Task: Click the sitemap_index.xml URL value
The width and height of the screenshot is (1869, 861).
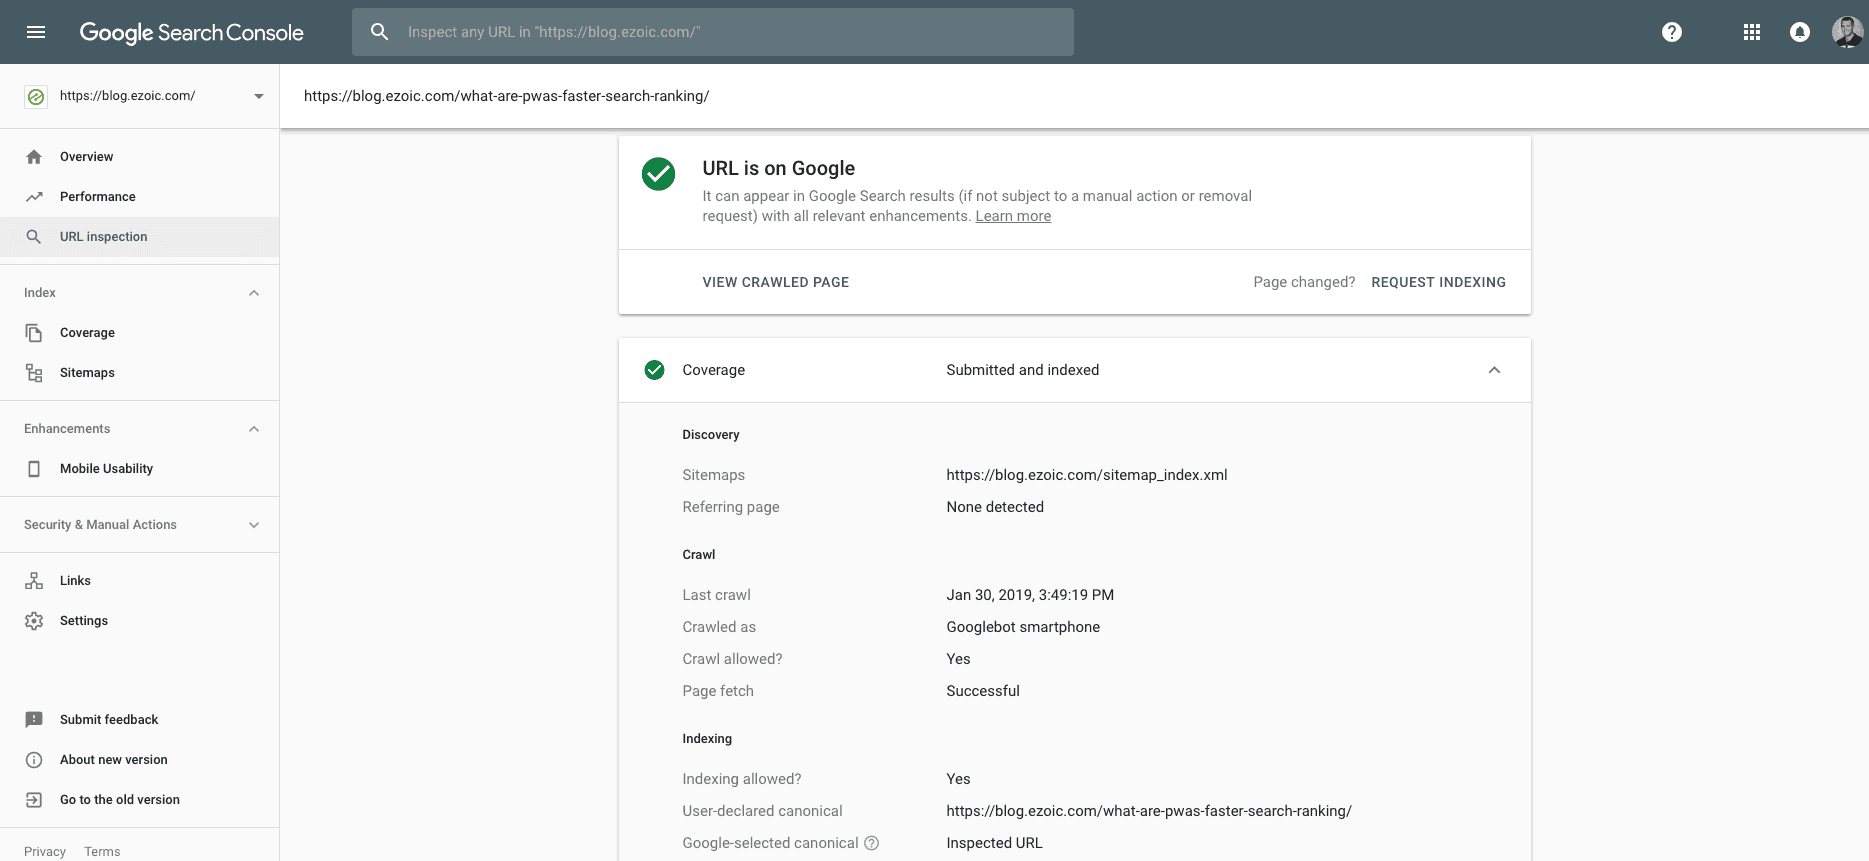Action: [1087, 475]
